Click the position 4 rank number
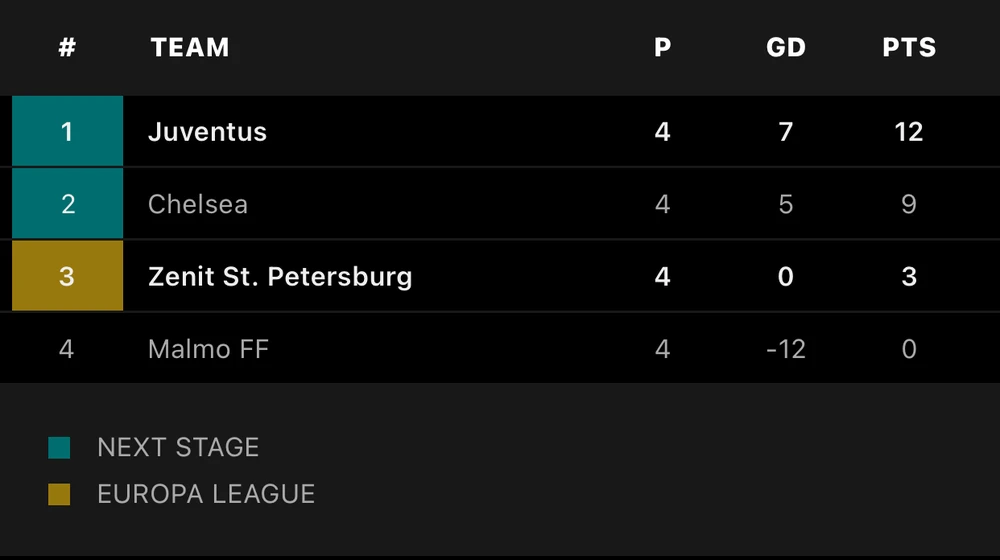1000x560 pixels. tap(67, 349)
